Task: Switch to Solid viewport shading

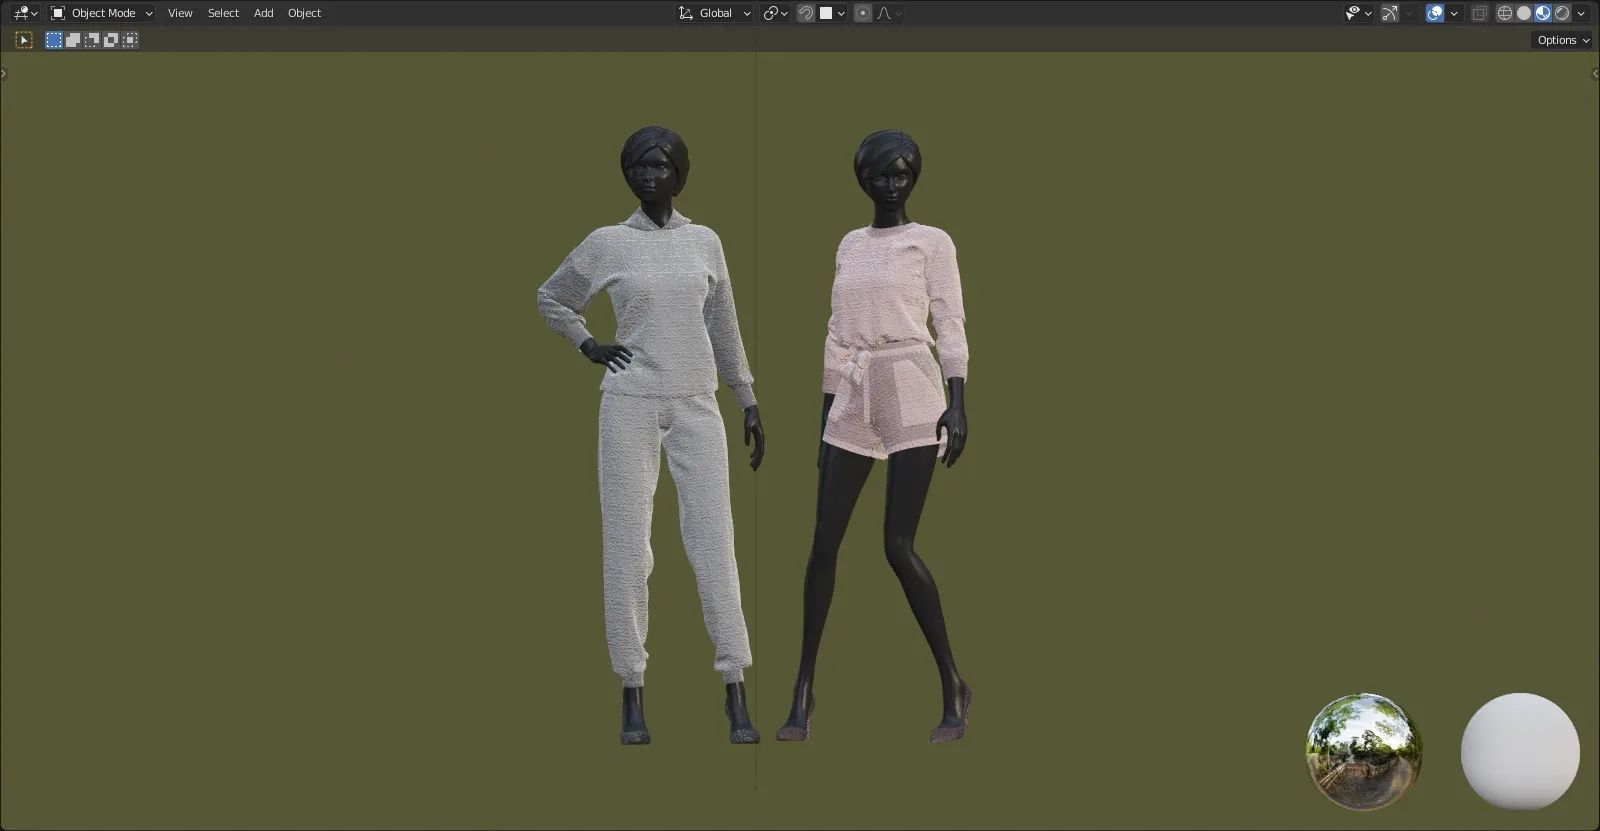Action: (1524, 13)
